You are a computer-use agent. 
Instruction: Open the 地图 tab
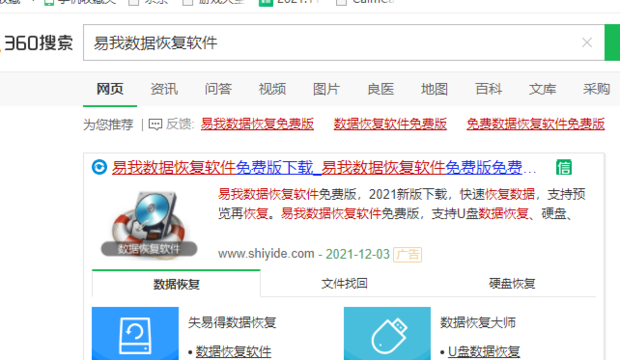[x=435, y=89]
